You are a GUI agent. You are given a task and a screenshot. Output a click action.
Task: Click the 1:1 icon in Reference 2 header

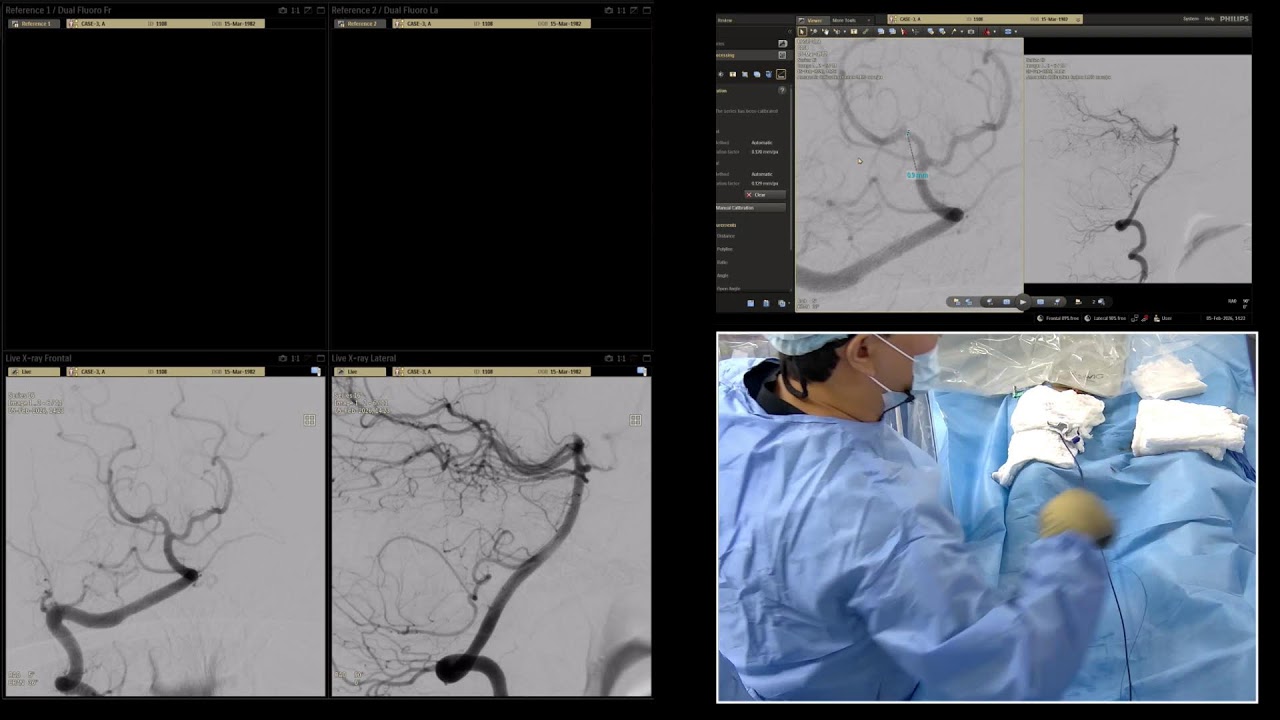621,10
